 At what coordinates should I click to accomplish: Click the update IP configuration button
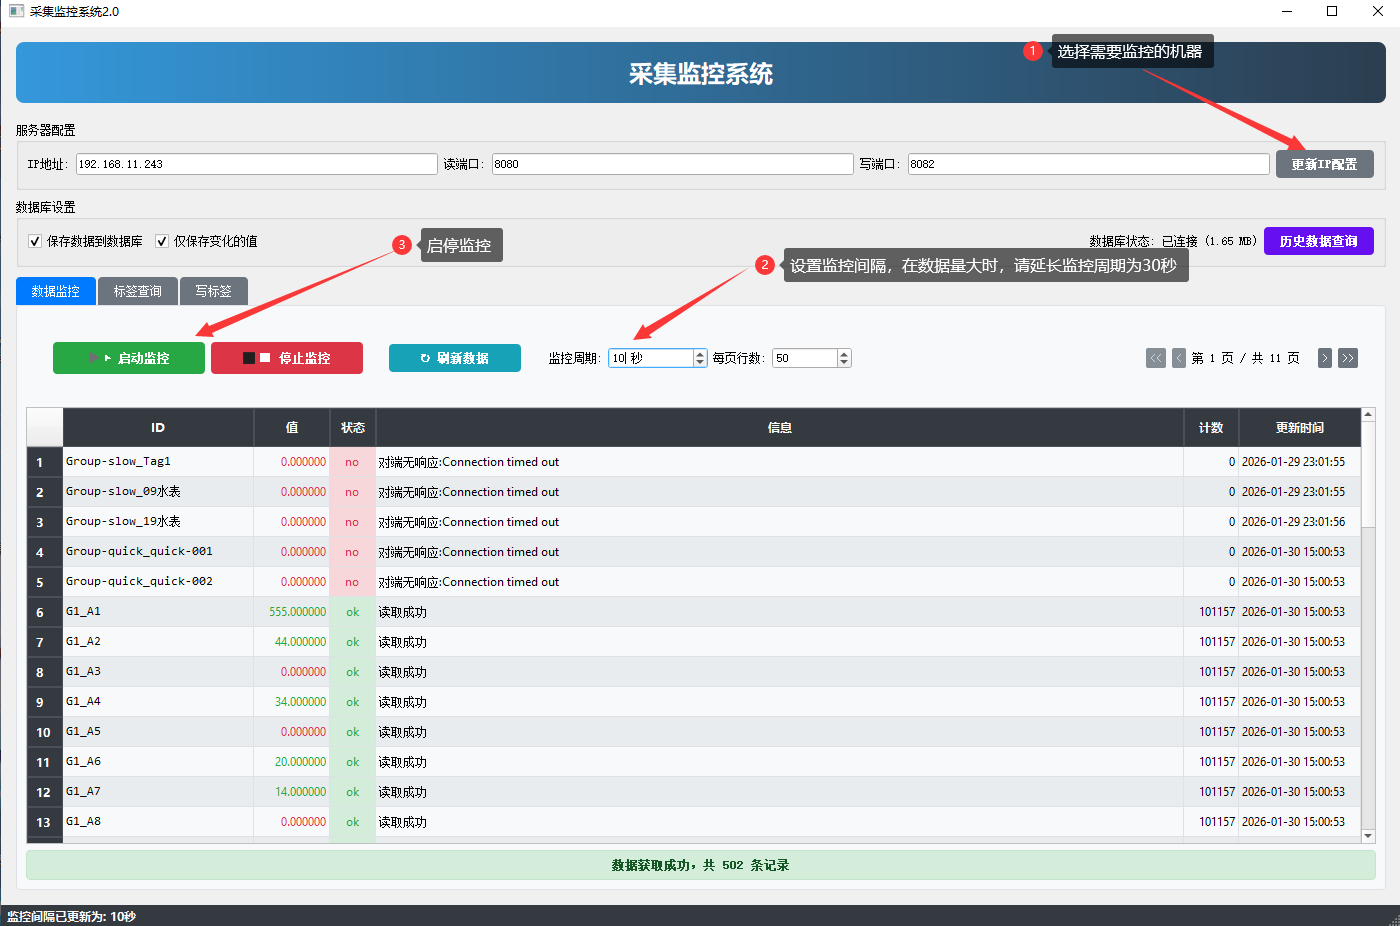tap(1324, 164)
